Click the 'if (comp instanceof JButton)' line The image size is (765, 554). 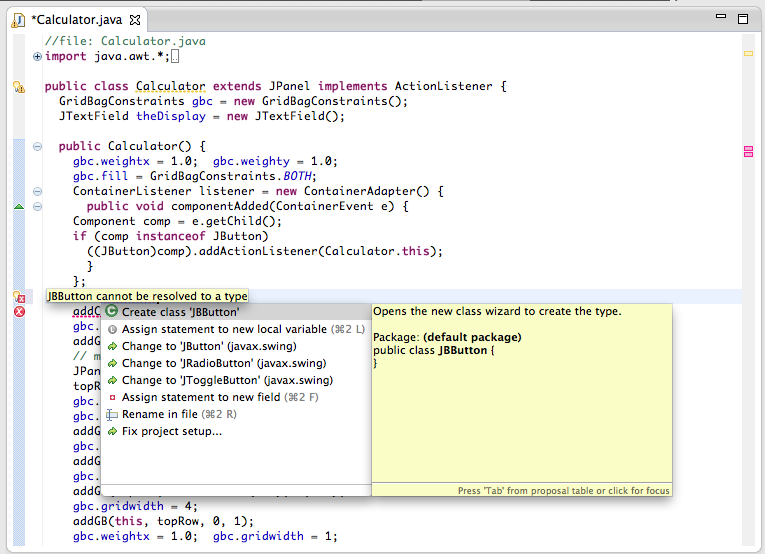point(171,237)
